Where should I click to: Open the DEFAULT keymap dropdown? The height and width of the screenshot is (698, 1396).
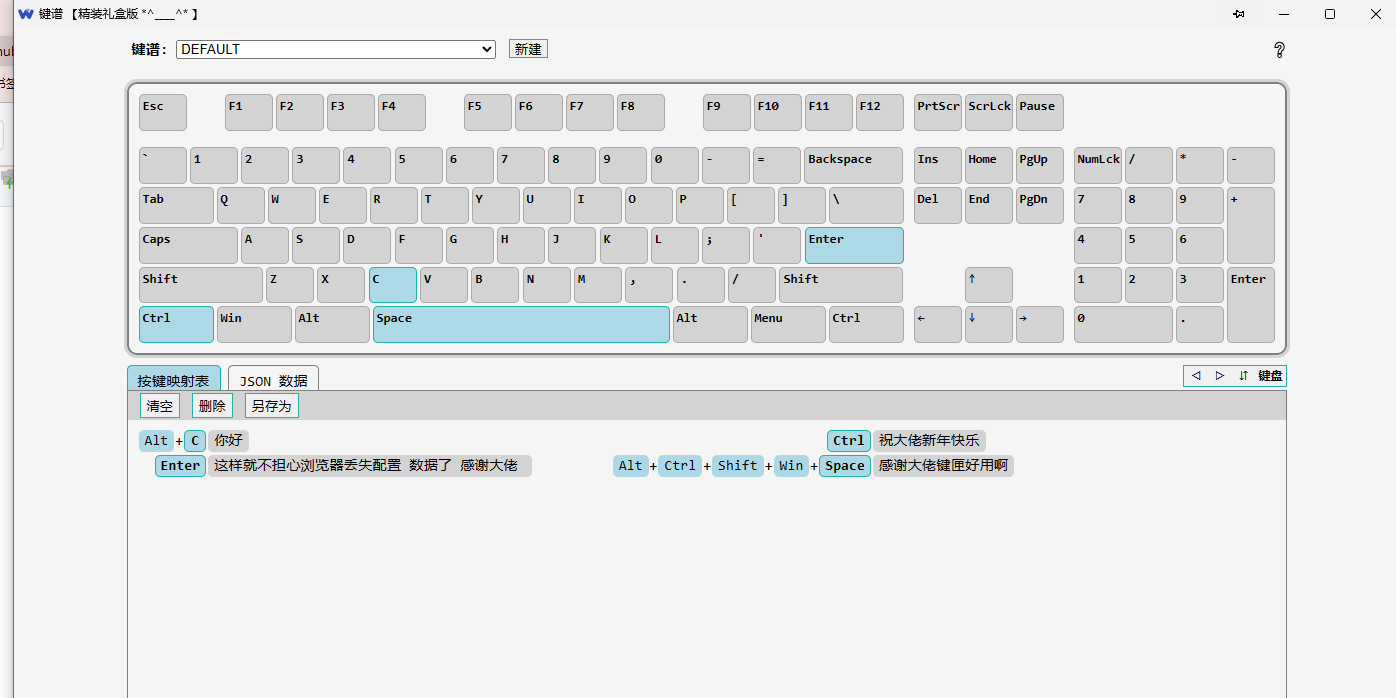pyautogui.click(x=336, y=49)
